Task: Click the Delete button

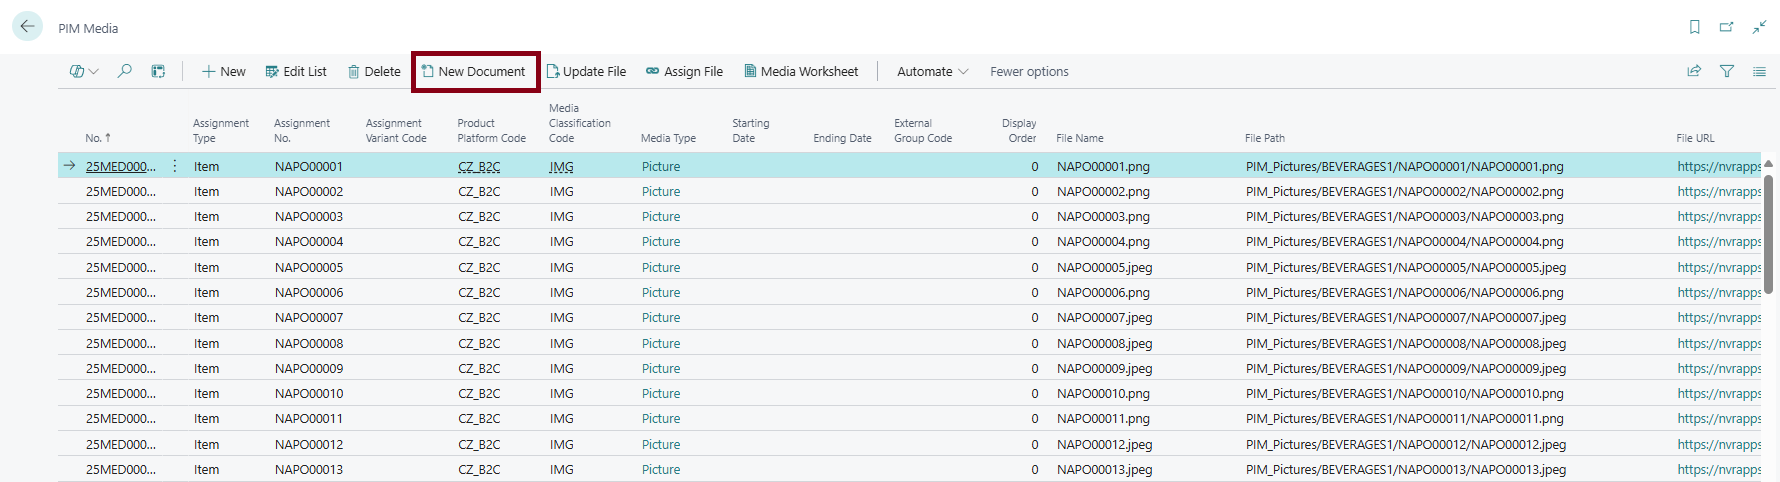Action: 374,71
